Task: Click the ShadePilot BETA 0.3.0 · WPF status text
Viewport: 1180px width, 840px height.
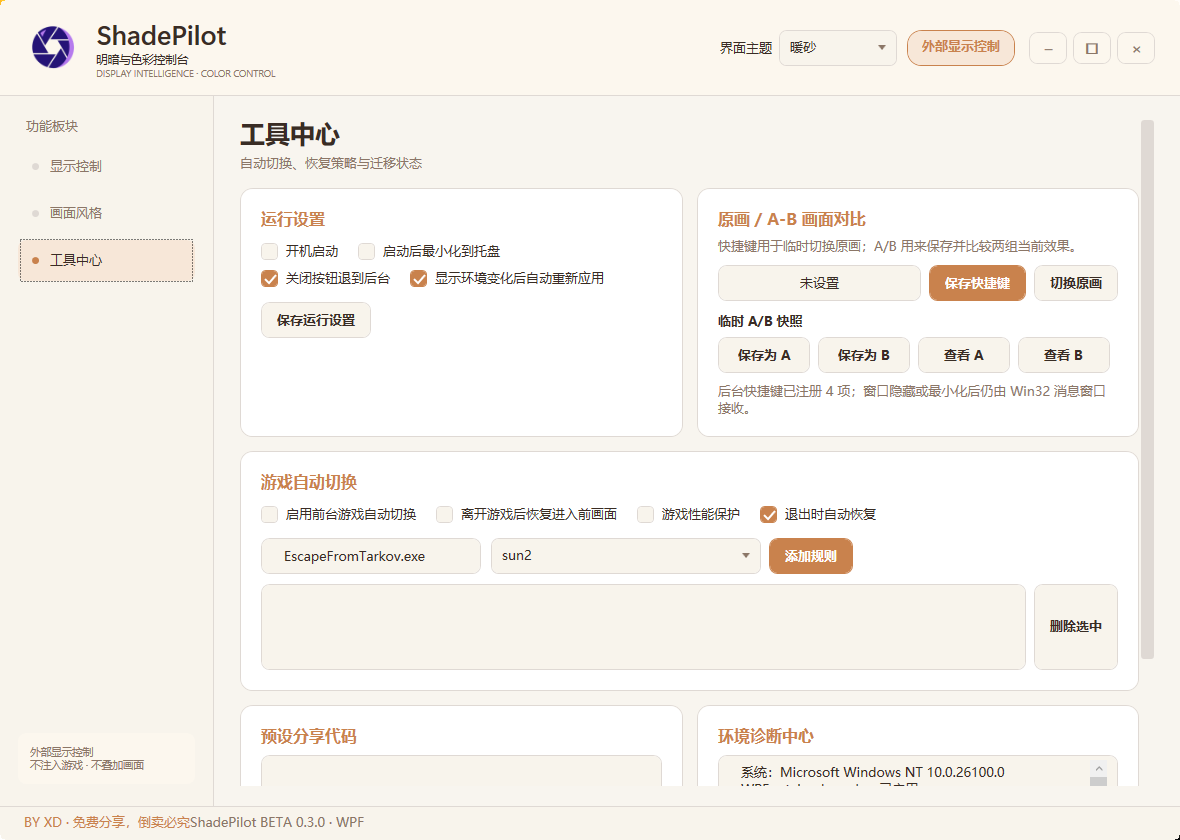Action: pyautogui.click(x=276, y=822)
